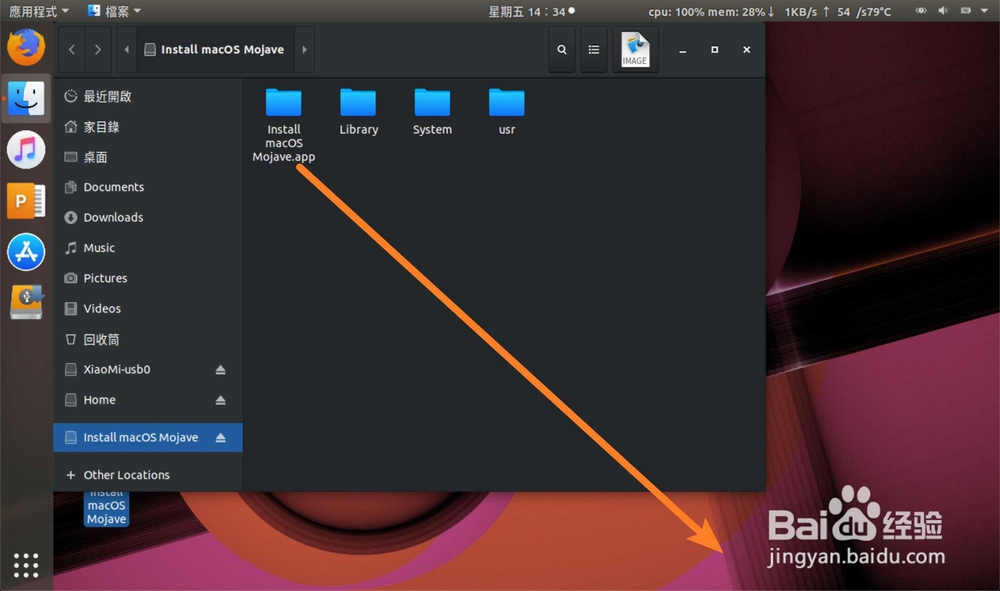
Task: Click the search magnifier button
Action: (562, 49)
